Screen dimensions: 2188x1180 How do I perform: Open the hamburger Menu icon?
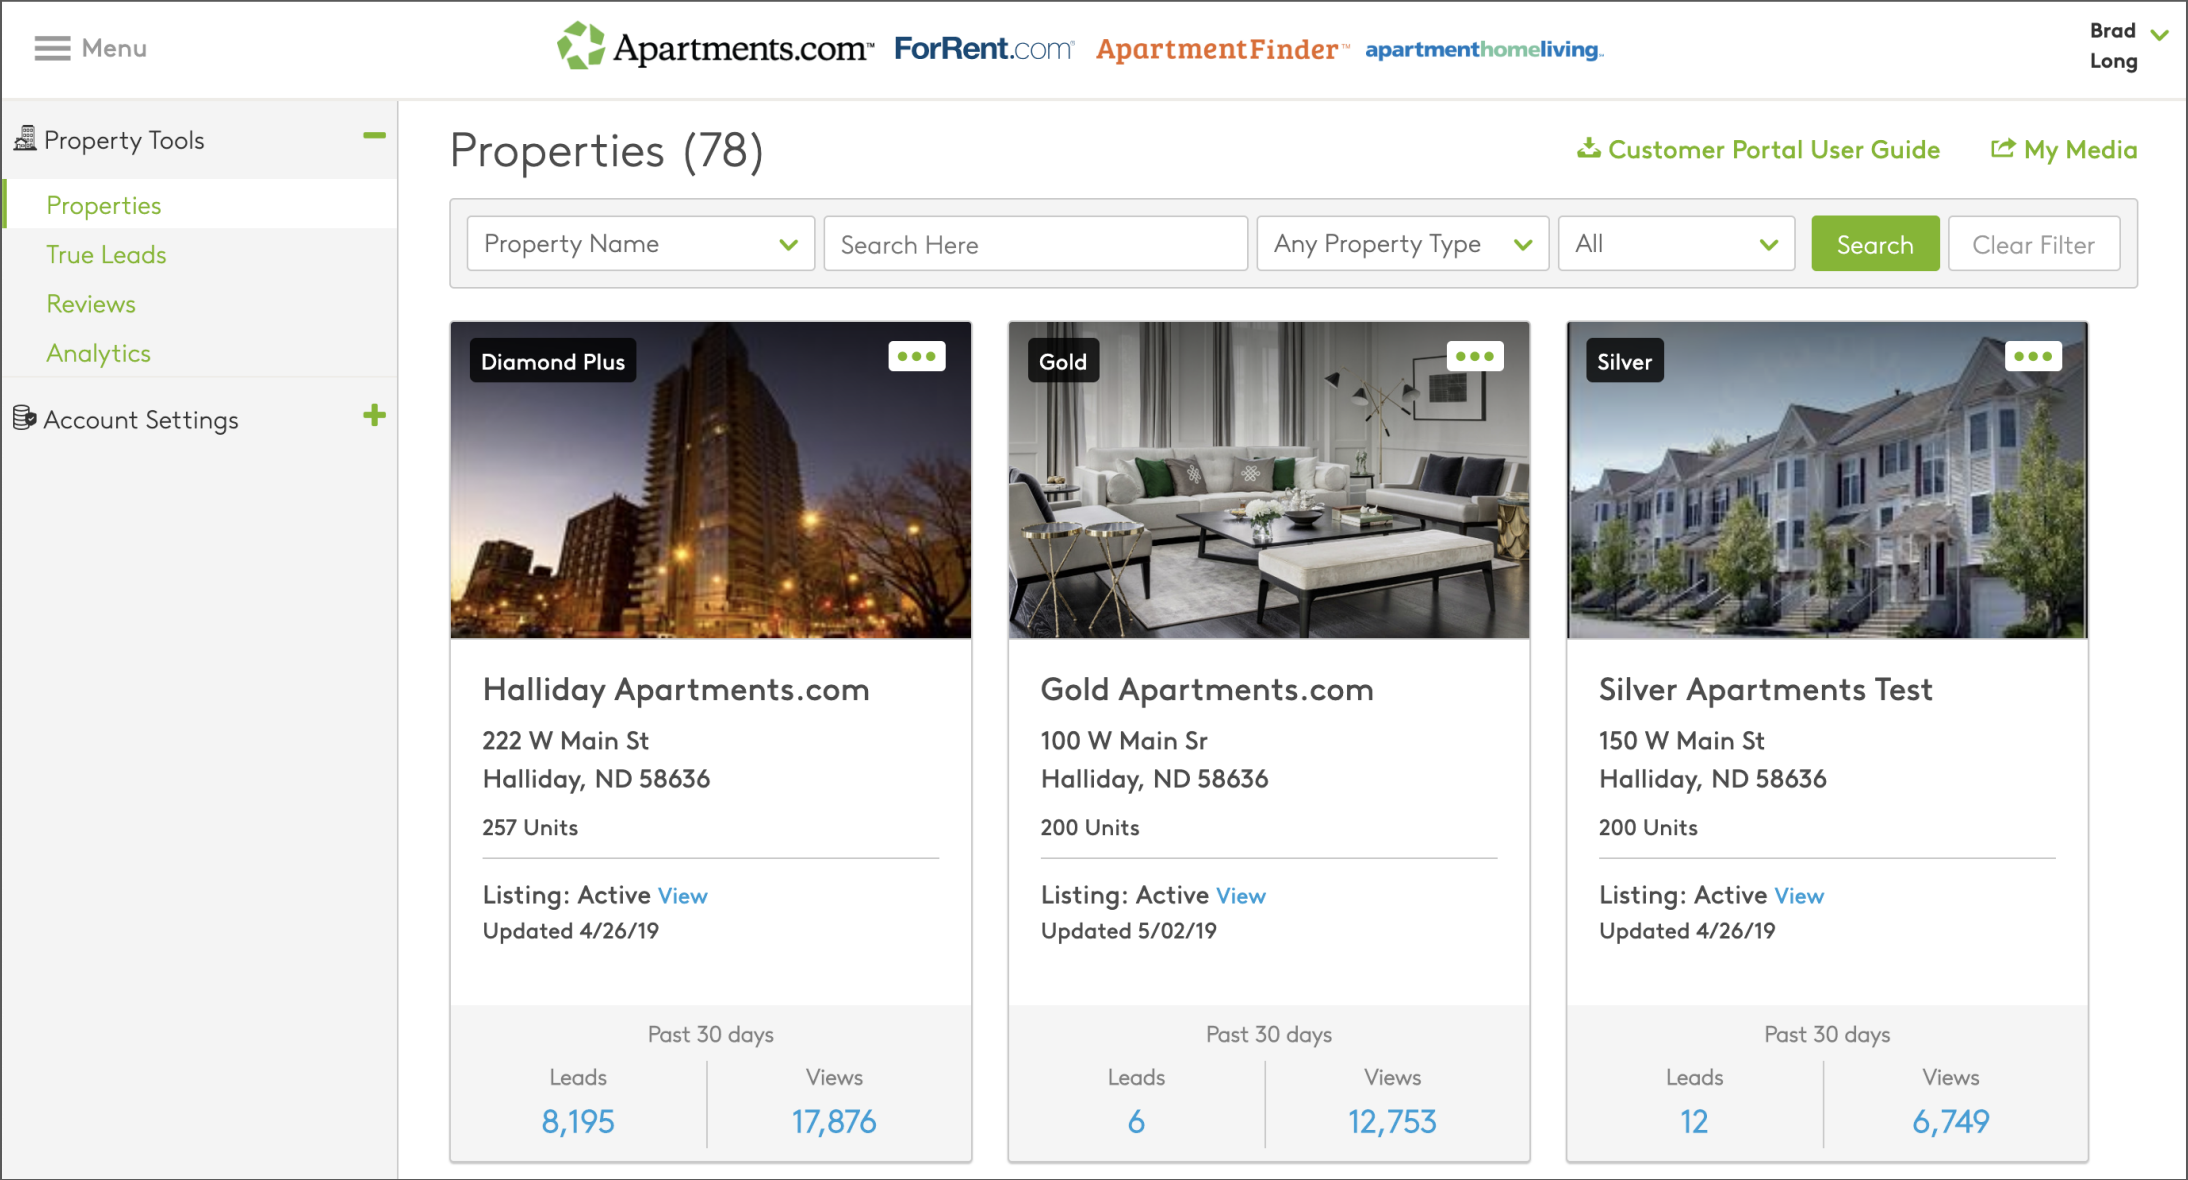pos(50,47)
